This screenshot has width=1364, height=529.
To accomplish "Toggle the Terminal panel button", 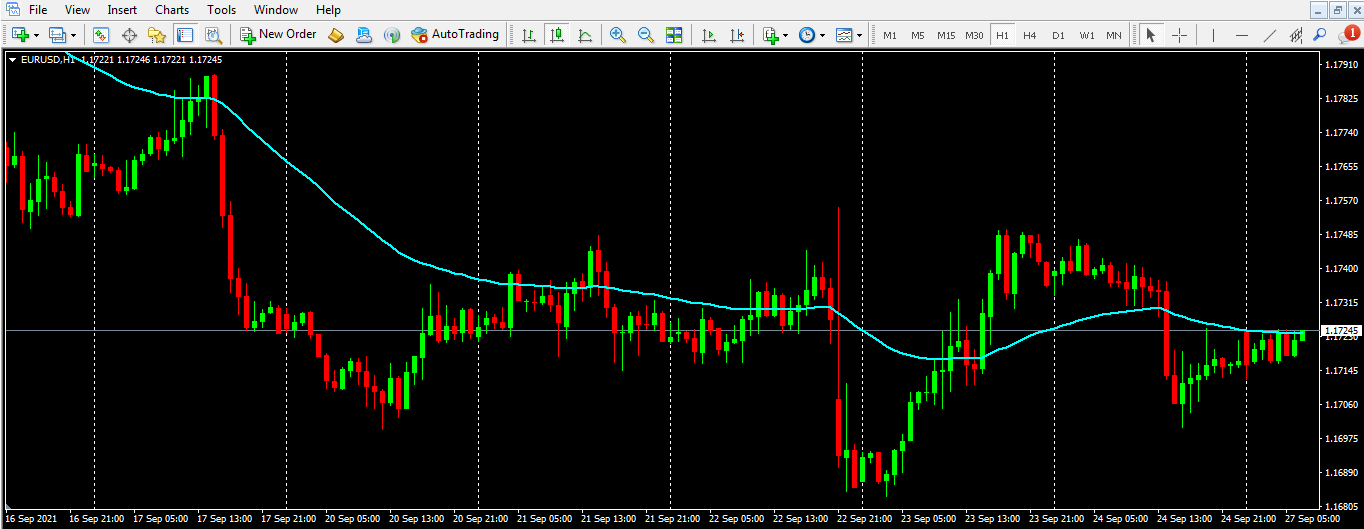I will (x=185, y=35).
